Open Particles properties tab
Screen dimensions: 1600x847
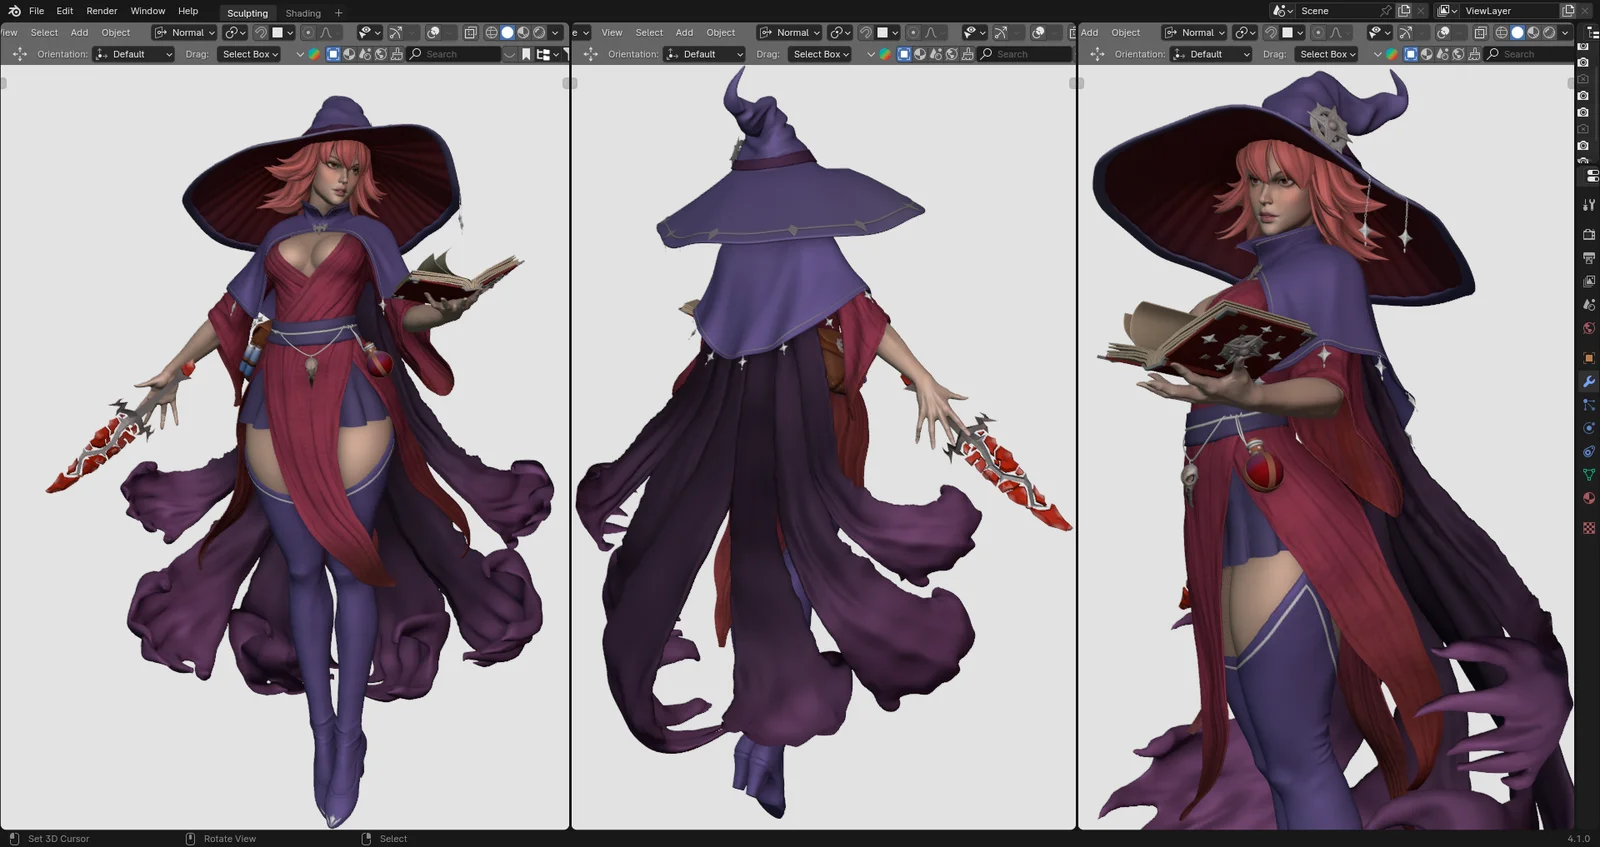point(1589,405)
